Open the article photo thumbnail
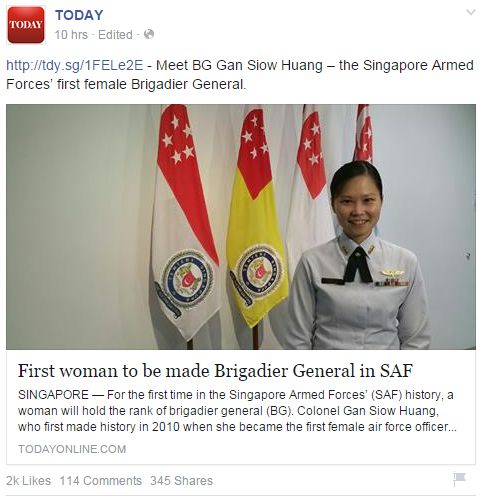This screenshot has width=486, height=497. pyautogui.click(x=241, y=227)
